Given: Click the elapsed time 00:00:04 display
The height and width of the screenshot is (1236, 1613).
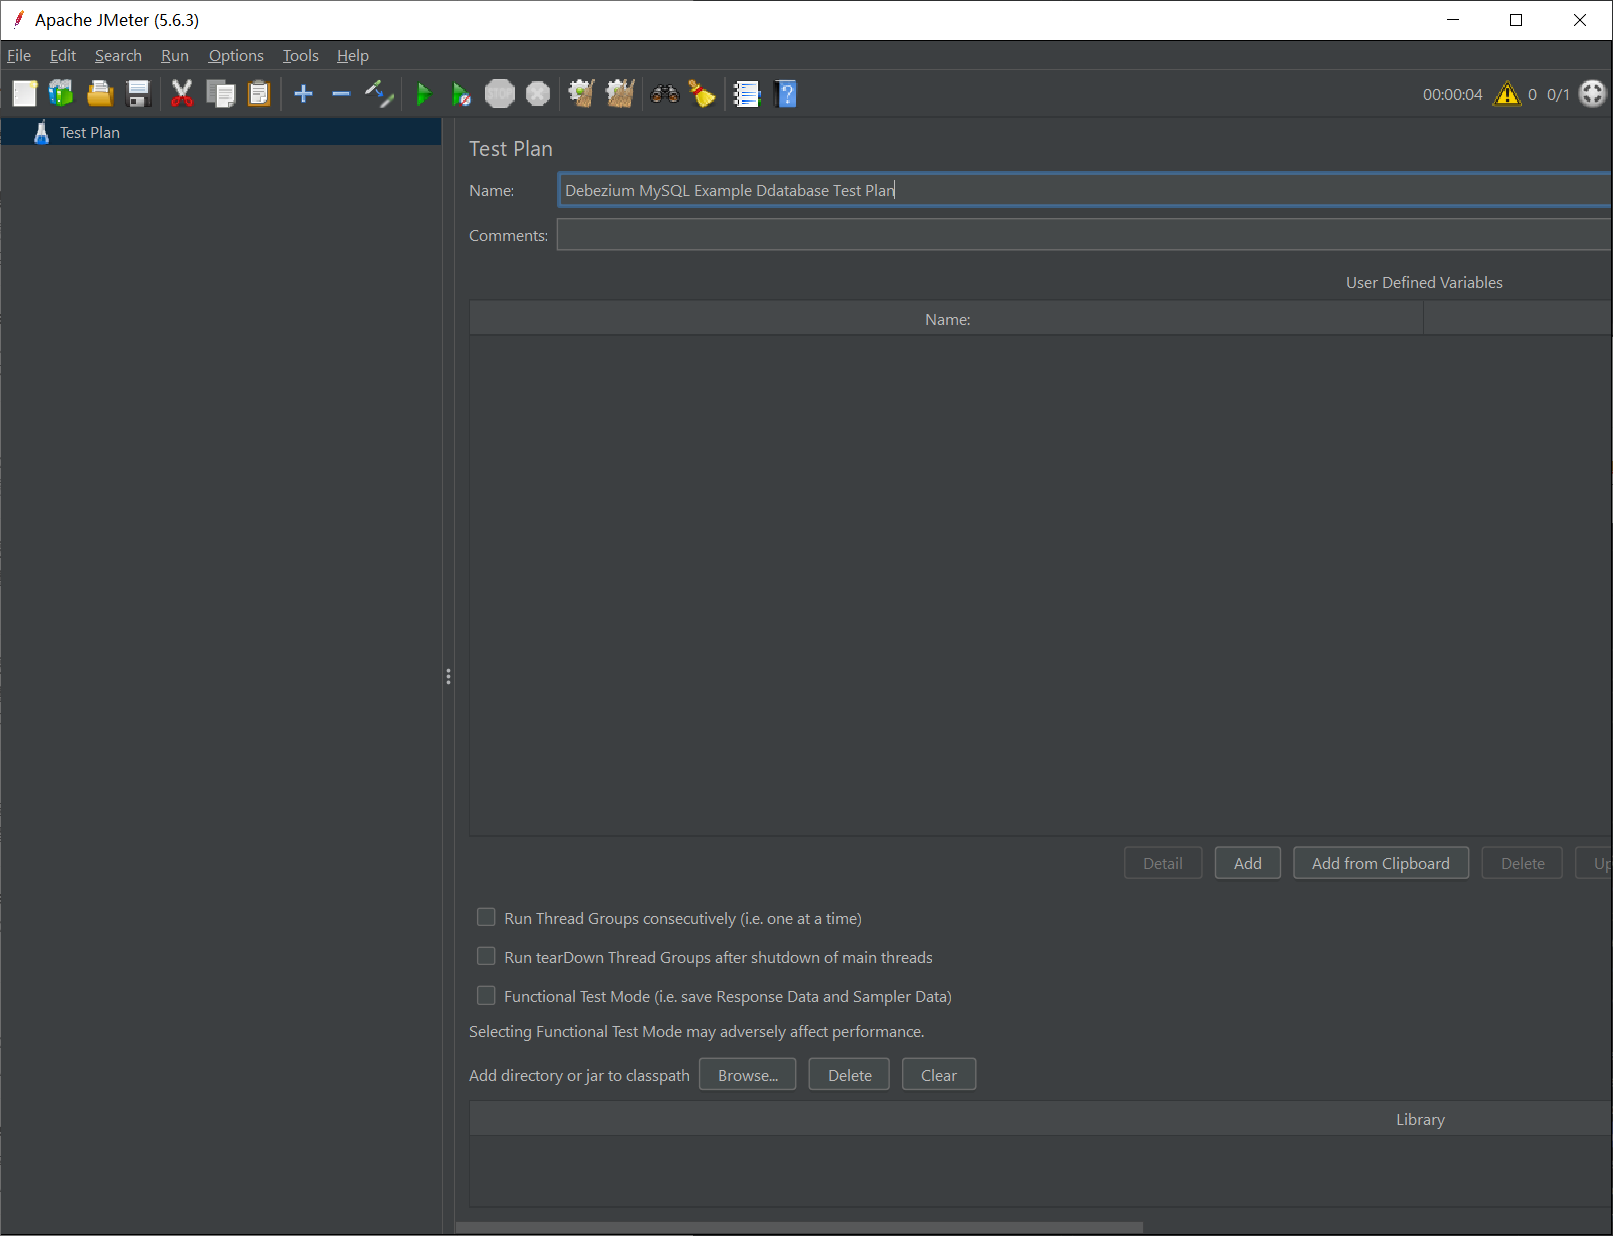Looking at the screenshot, I should click(x=1453, y=95).
